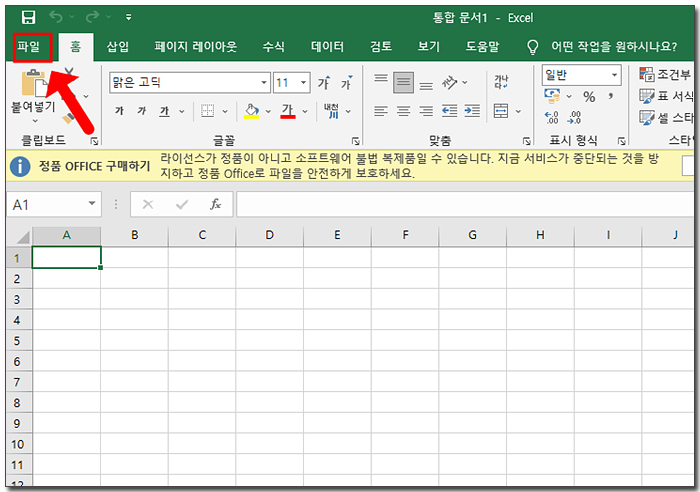The image size is (700, 492).
Task: Click Accounting Number Format icon
Action: (x=552, y=96)
